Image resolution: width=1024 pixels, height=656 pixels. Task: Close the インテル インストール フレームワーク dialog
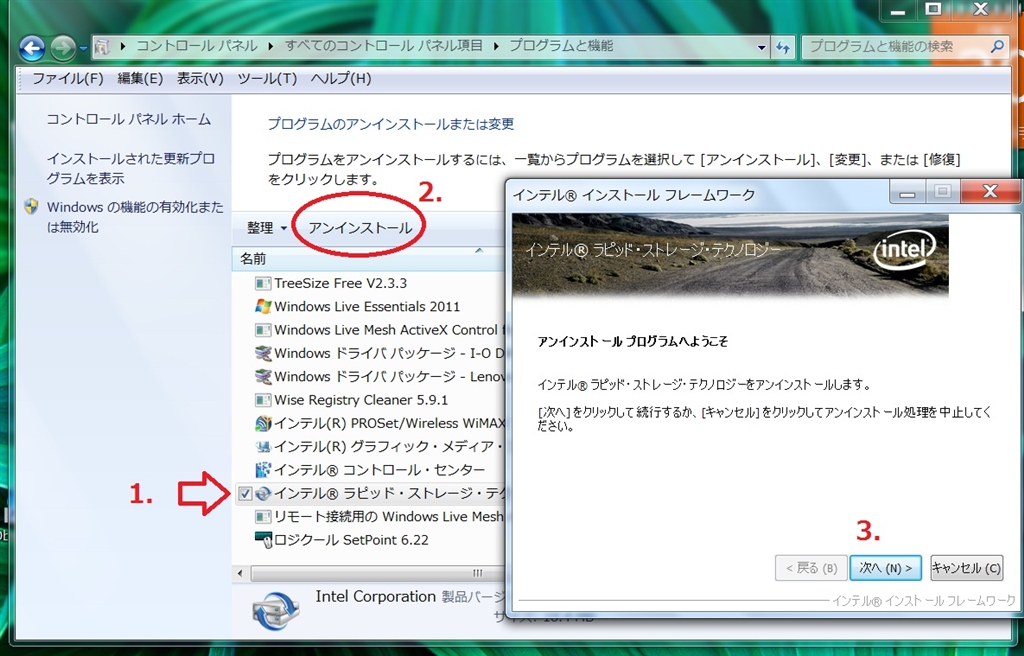point(990,191)
